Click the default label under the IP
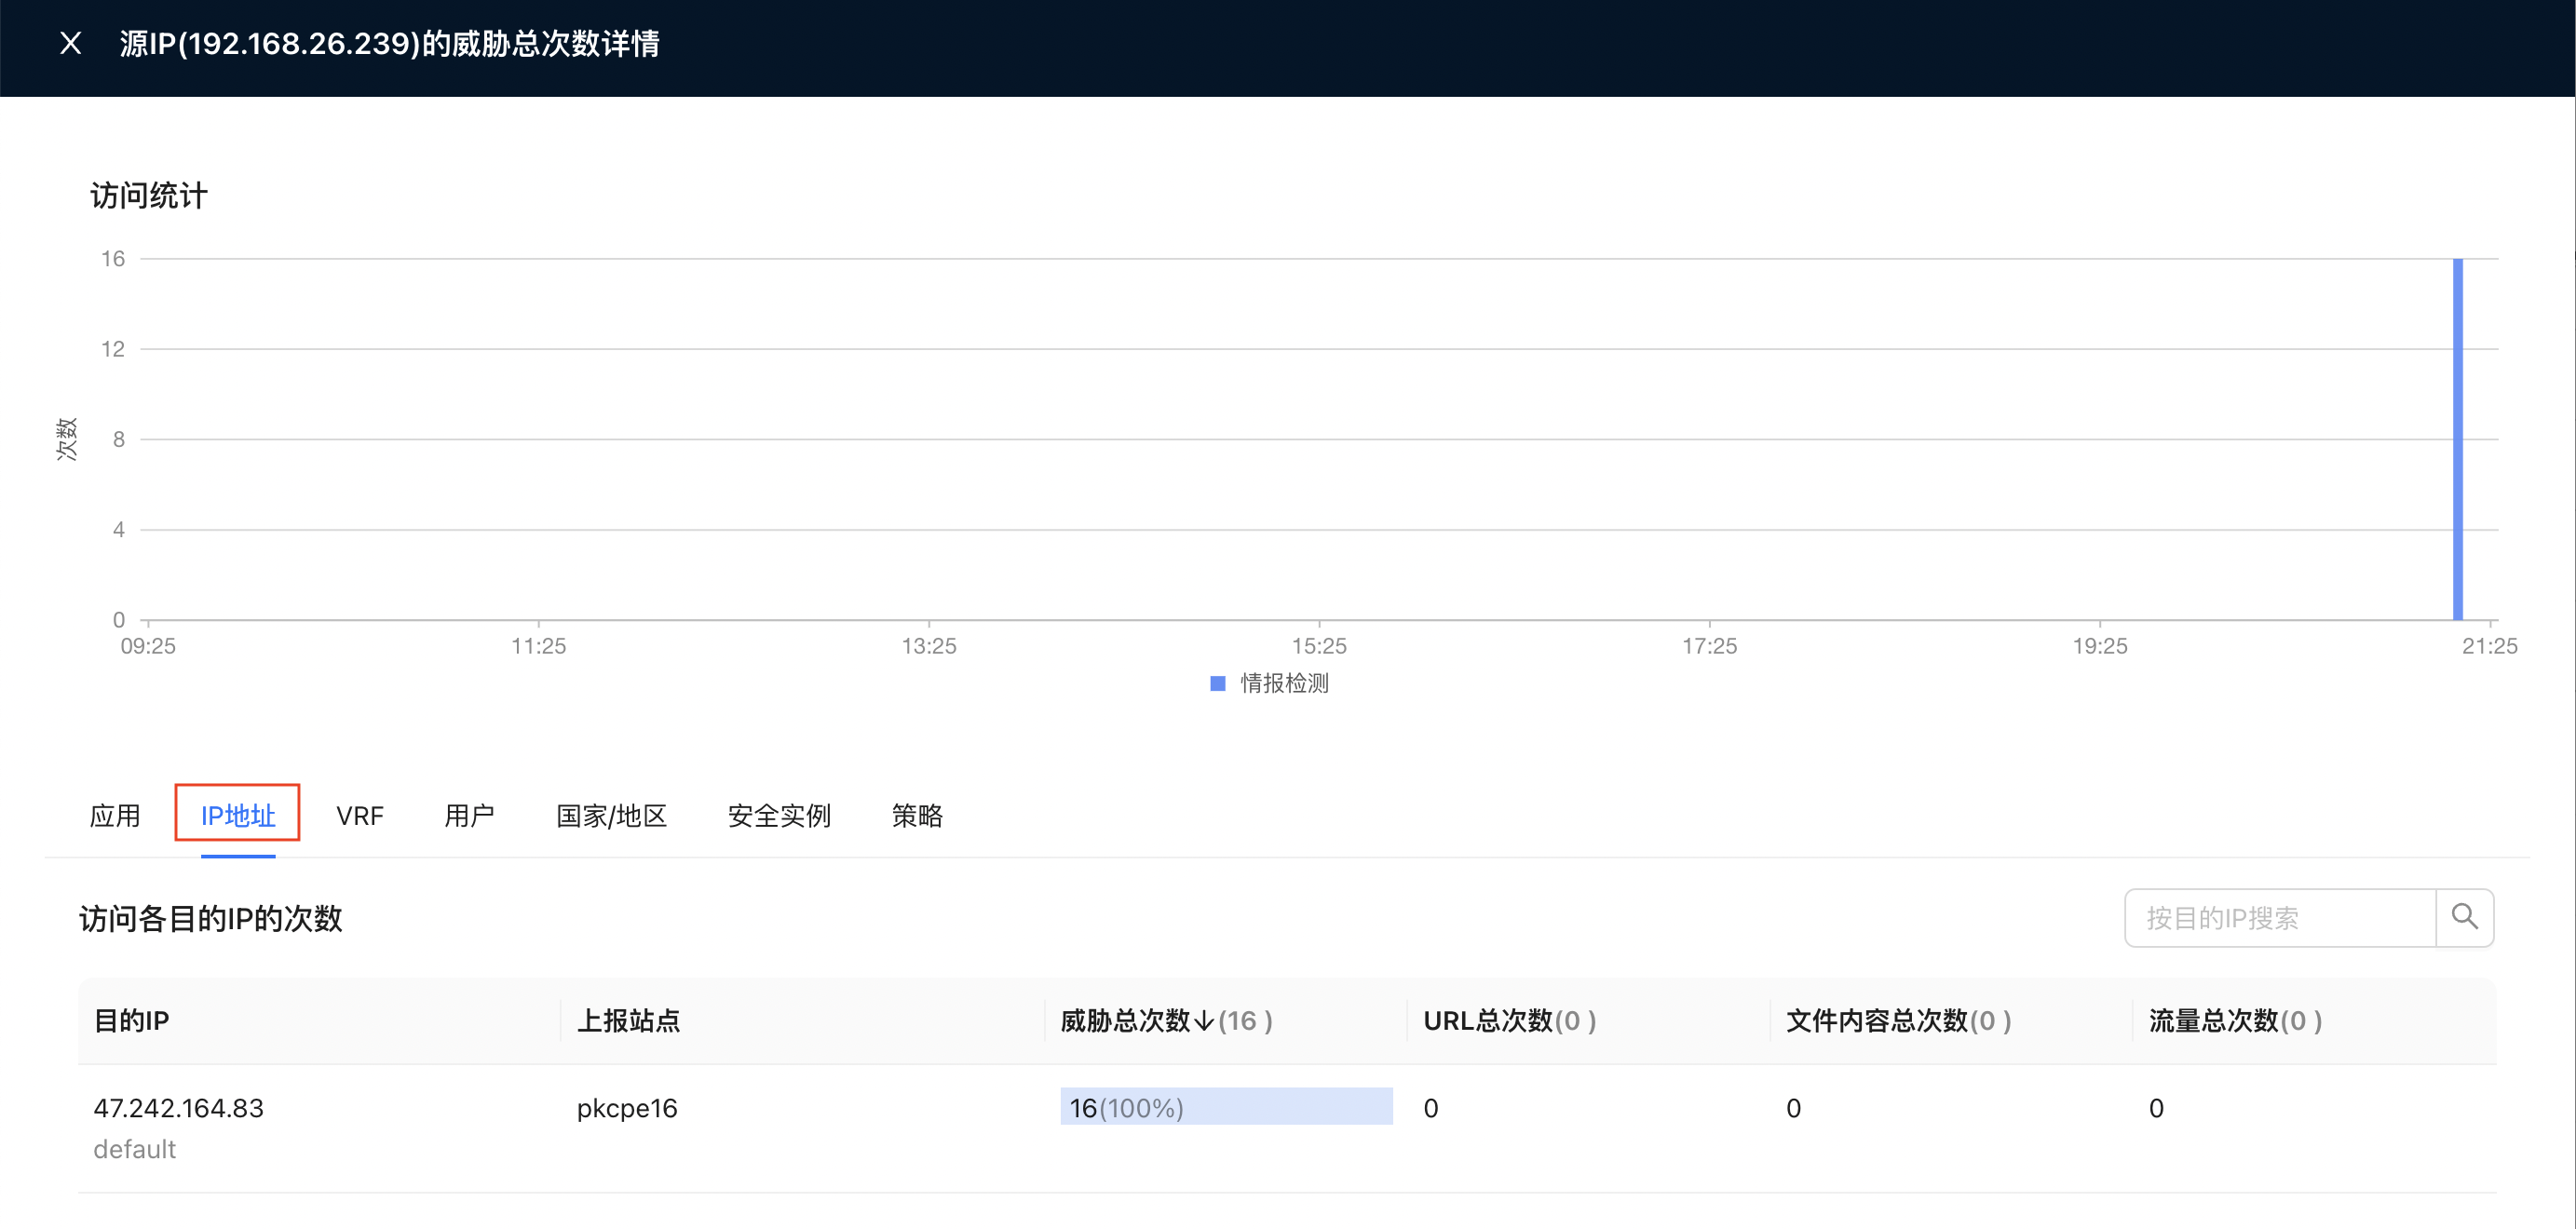 tap(134, 1149)
